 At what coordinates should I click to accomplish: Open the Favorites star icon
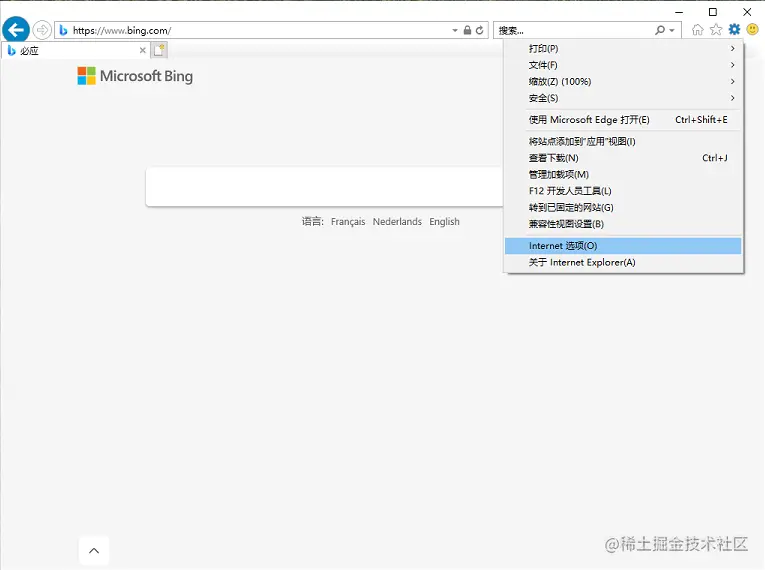716,30
